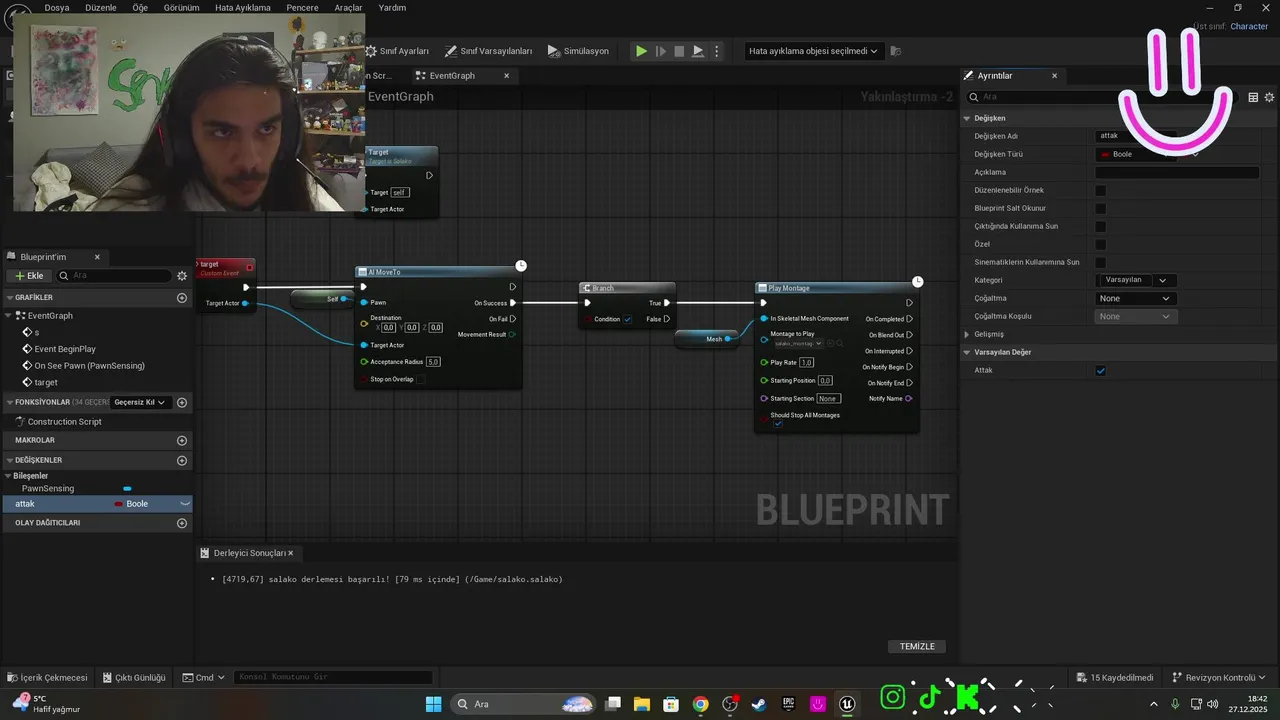This screenshot has width=1280, height=720.
Task: Open Revizyon Kontrolü menu
Action: point(1219,677)
